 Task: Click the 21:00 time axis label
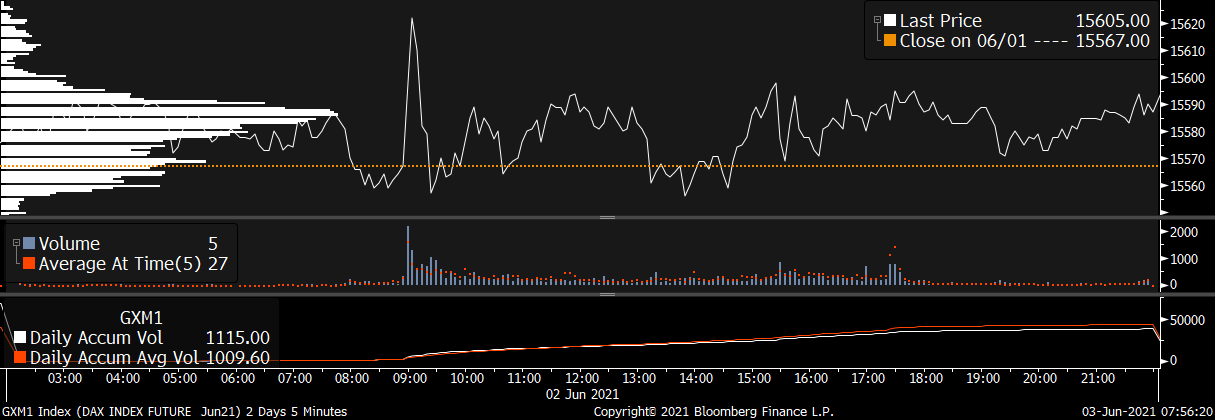(x=1098, y=379)
